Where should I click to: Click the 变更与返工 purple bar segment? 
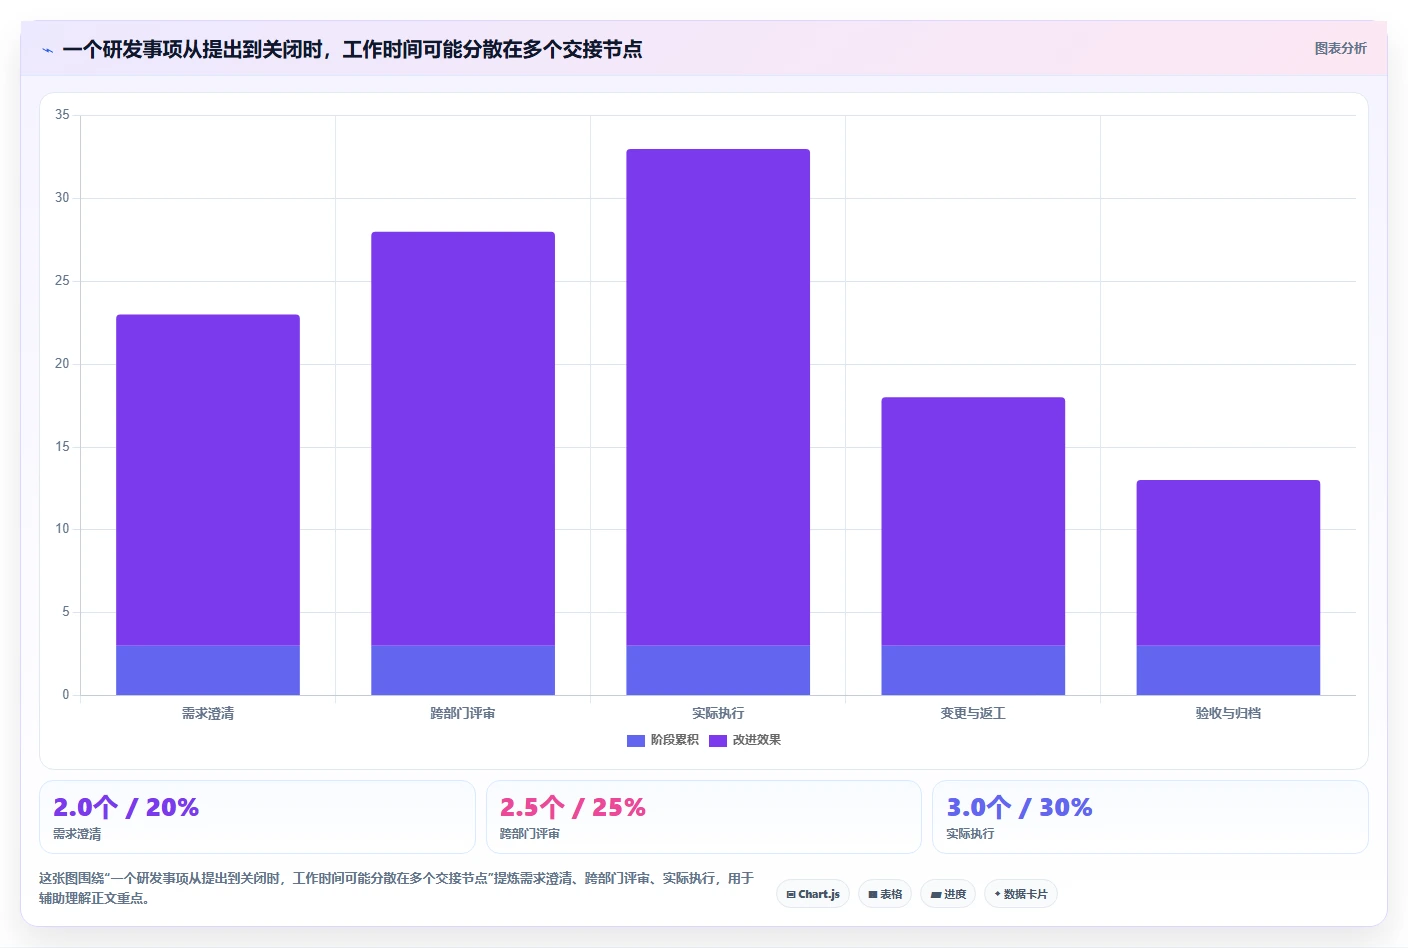(x=973, y=522)
